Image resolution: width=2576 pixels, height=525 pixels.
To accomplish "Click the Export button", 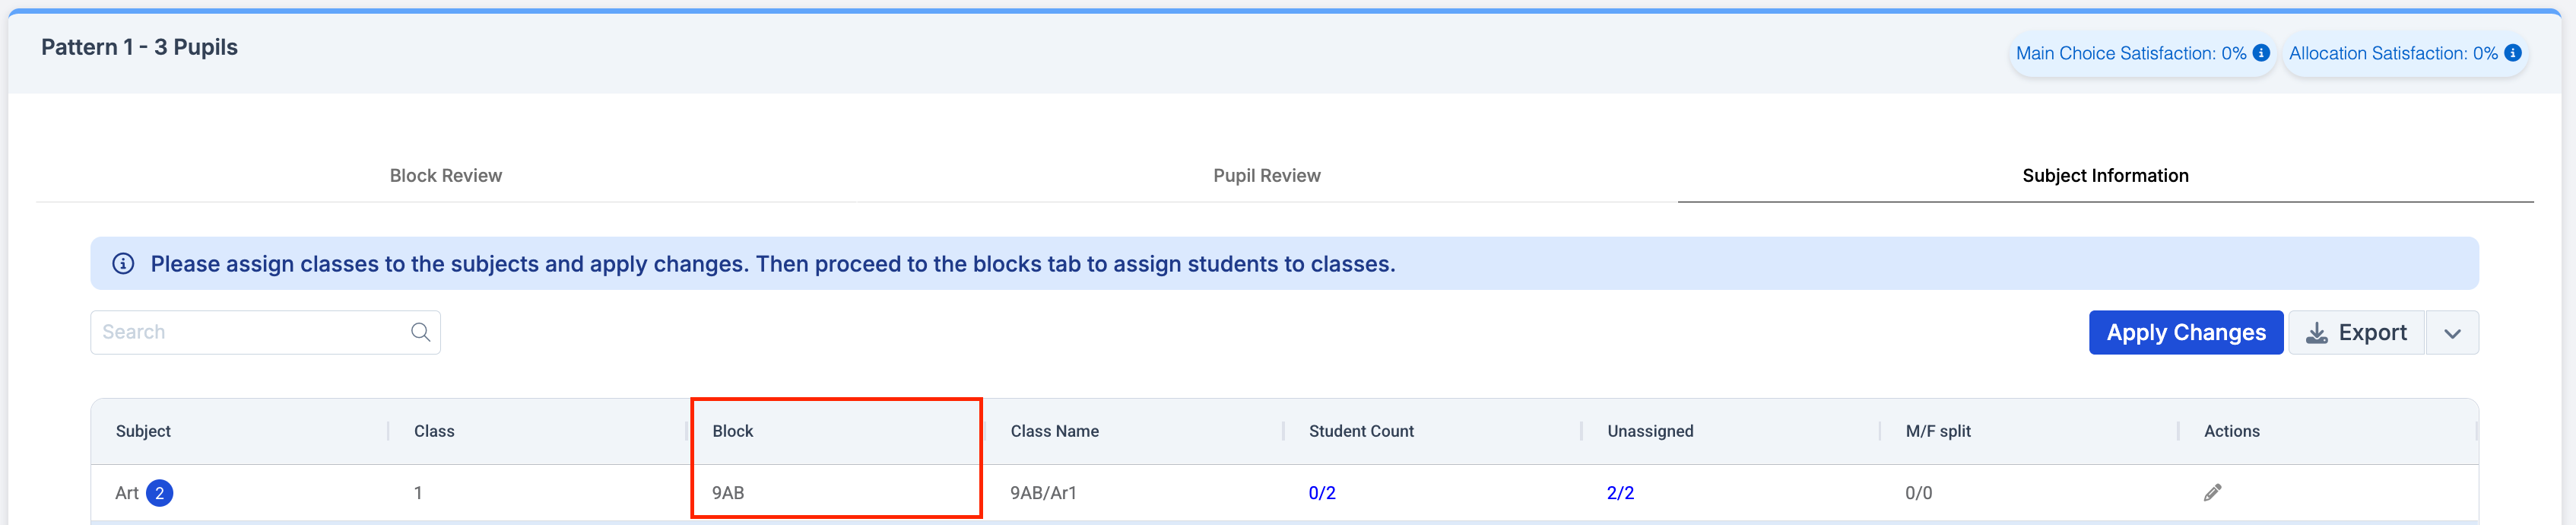I will 2356,333.
